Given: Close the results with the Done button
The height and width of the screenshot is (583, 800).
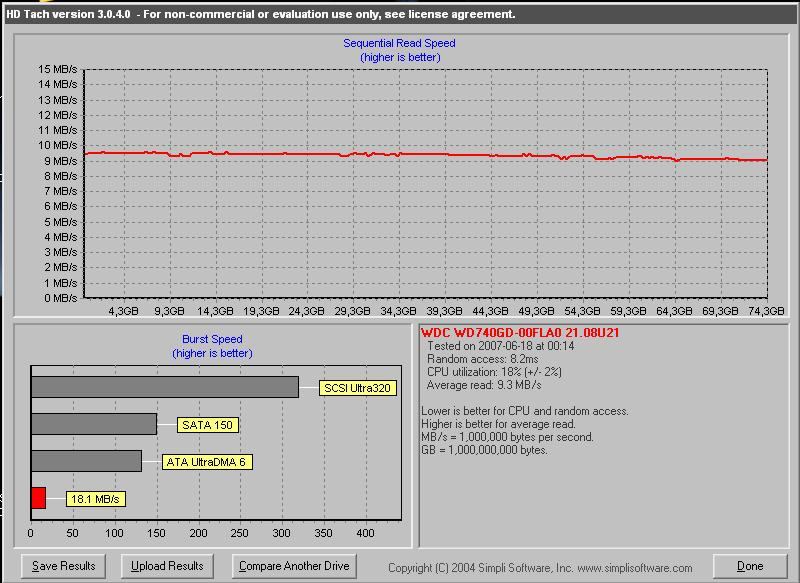Looking at the screenshot, I should pyautogui.click(x=750, y=566).
